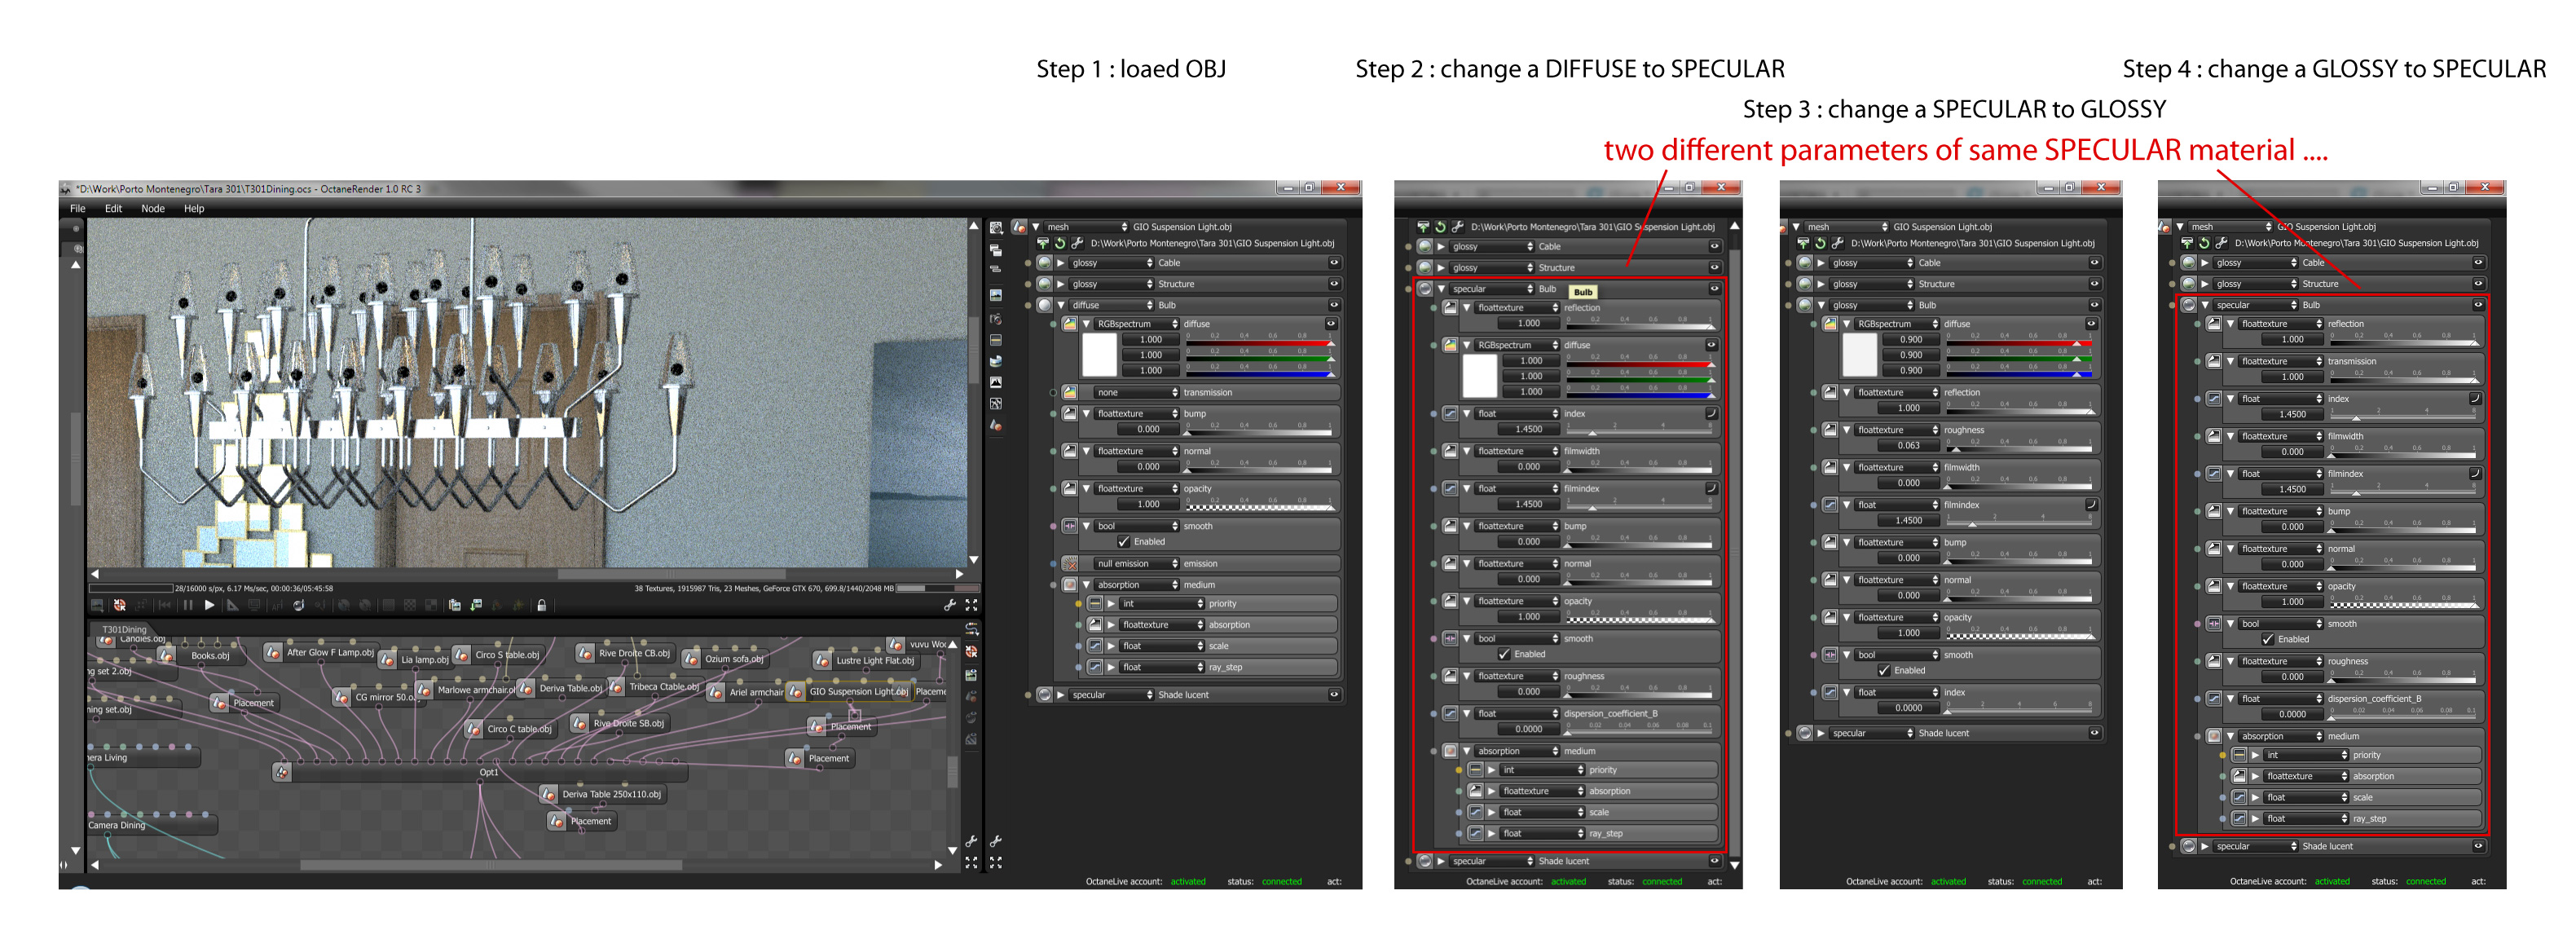
Task: Uncheck smooth Enabled checkbox in first panel
Action: (1124, 542)
